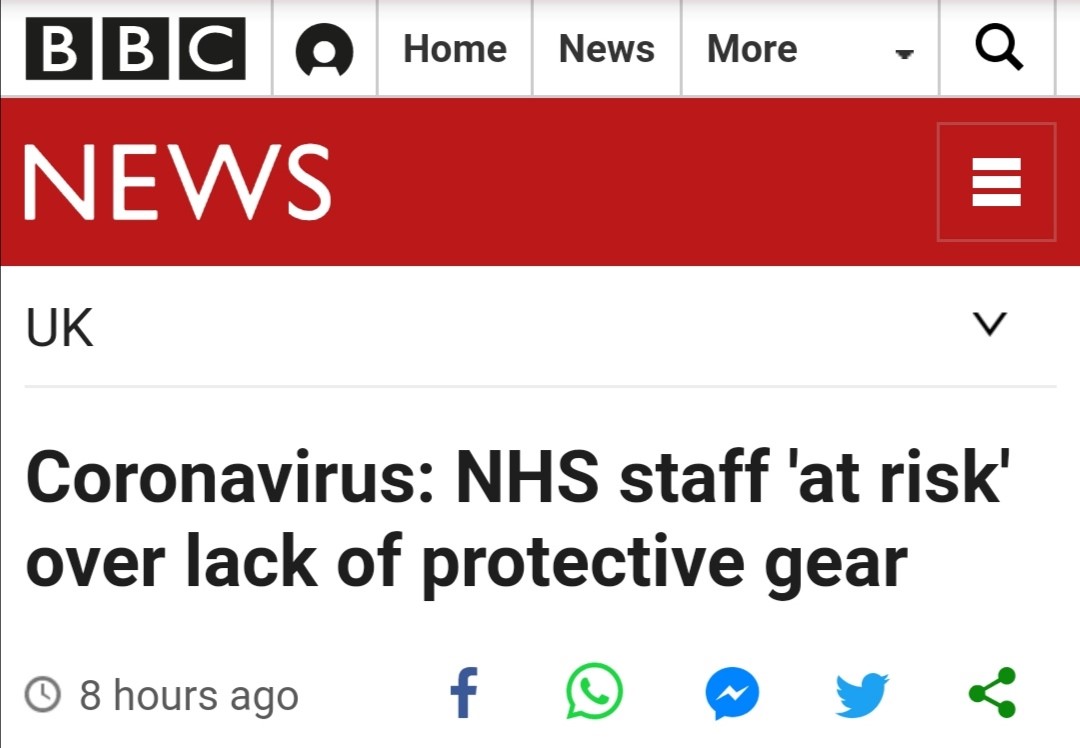This screenshot has width=1080, height=748.
Task: Expand the More dropdown arrow
Action: click(x=904, y=54)
